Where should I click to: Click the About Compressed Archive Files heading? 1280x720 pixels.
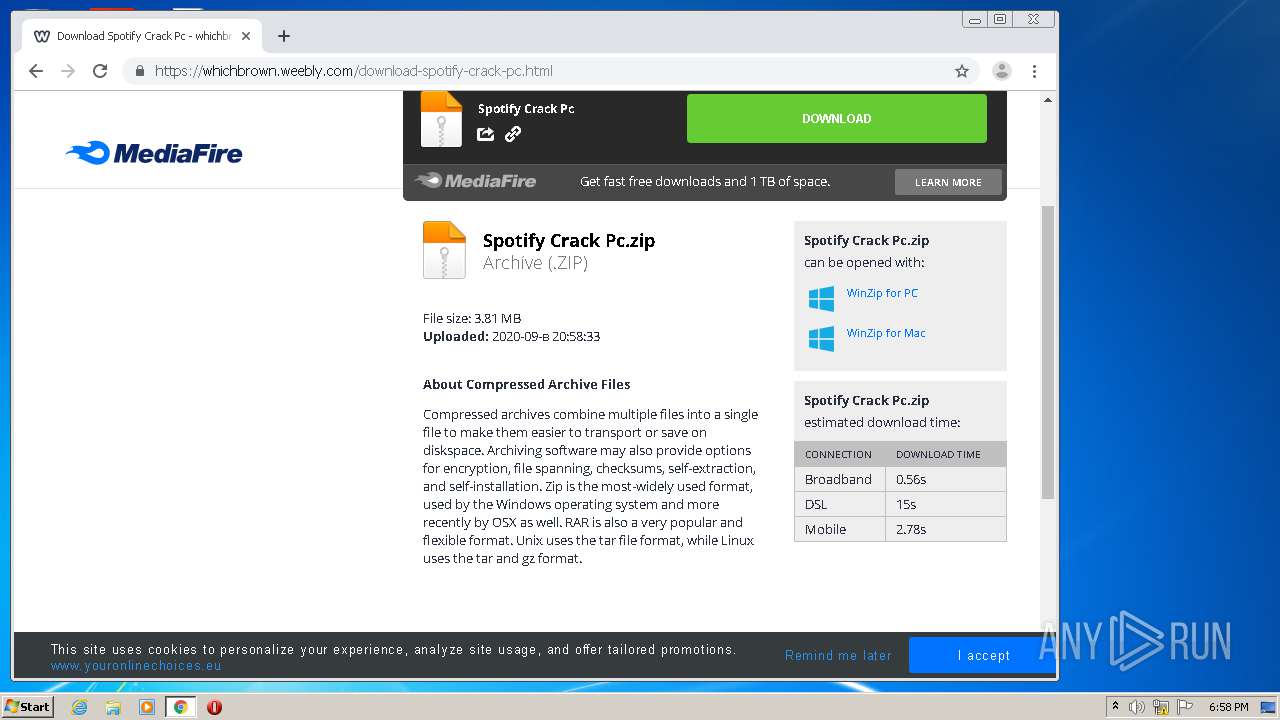(x=526, y=384)
